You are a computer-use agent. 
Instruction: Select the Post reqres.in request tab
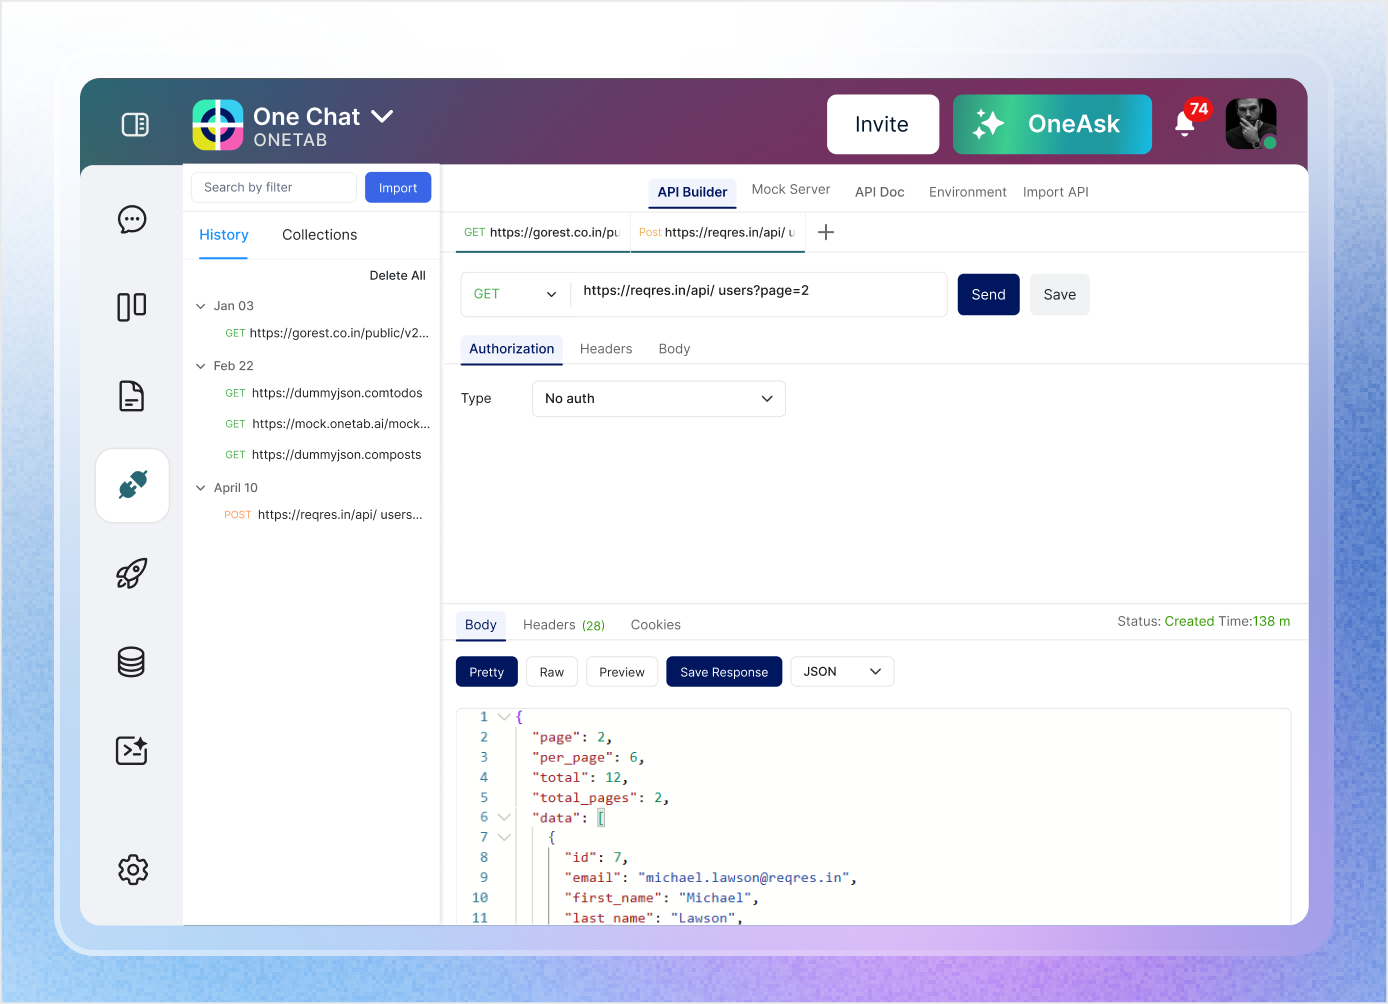pyautogui.click(x=718, y=232)
